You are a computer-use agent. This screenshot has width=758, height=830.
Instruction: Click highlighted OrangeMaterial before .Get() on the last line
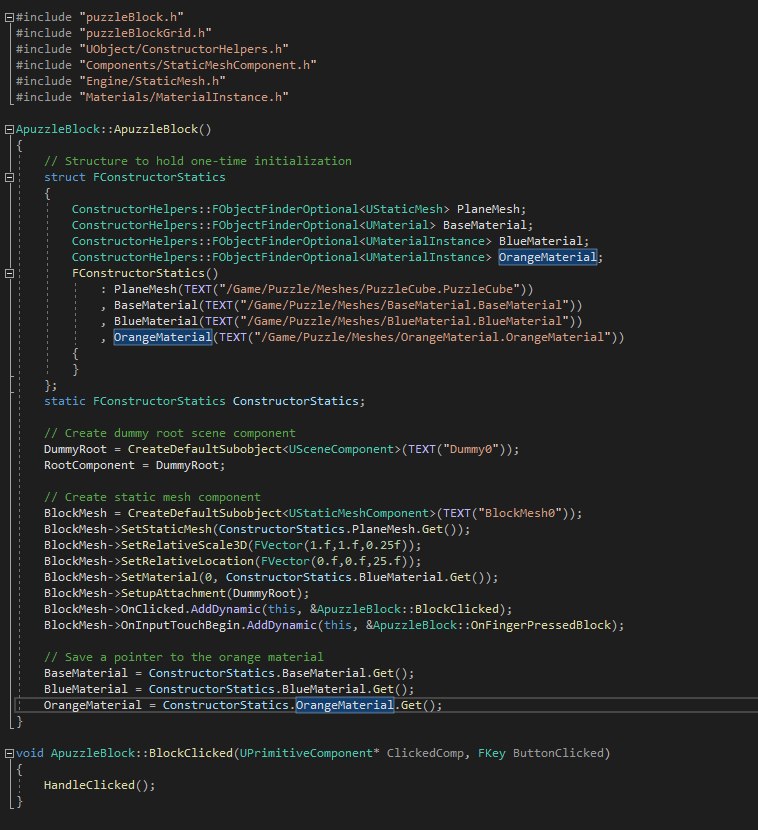coord(345,705)
